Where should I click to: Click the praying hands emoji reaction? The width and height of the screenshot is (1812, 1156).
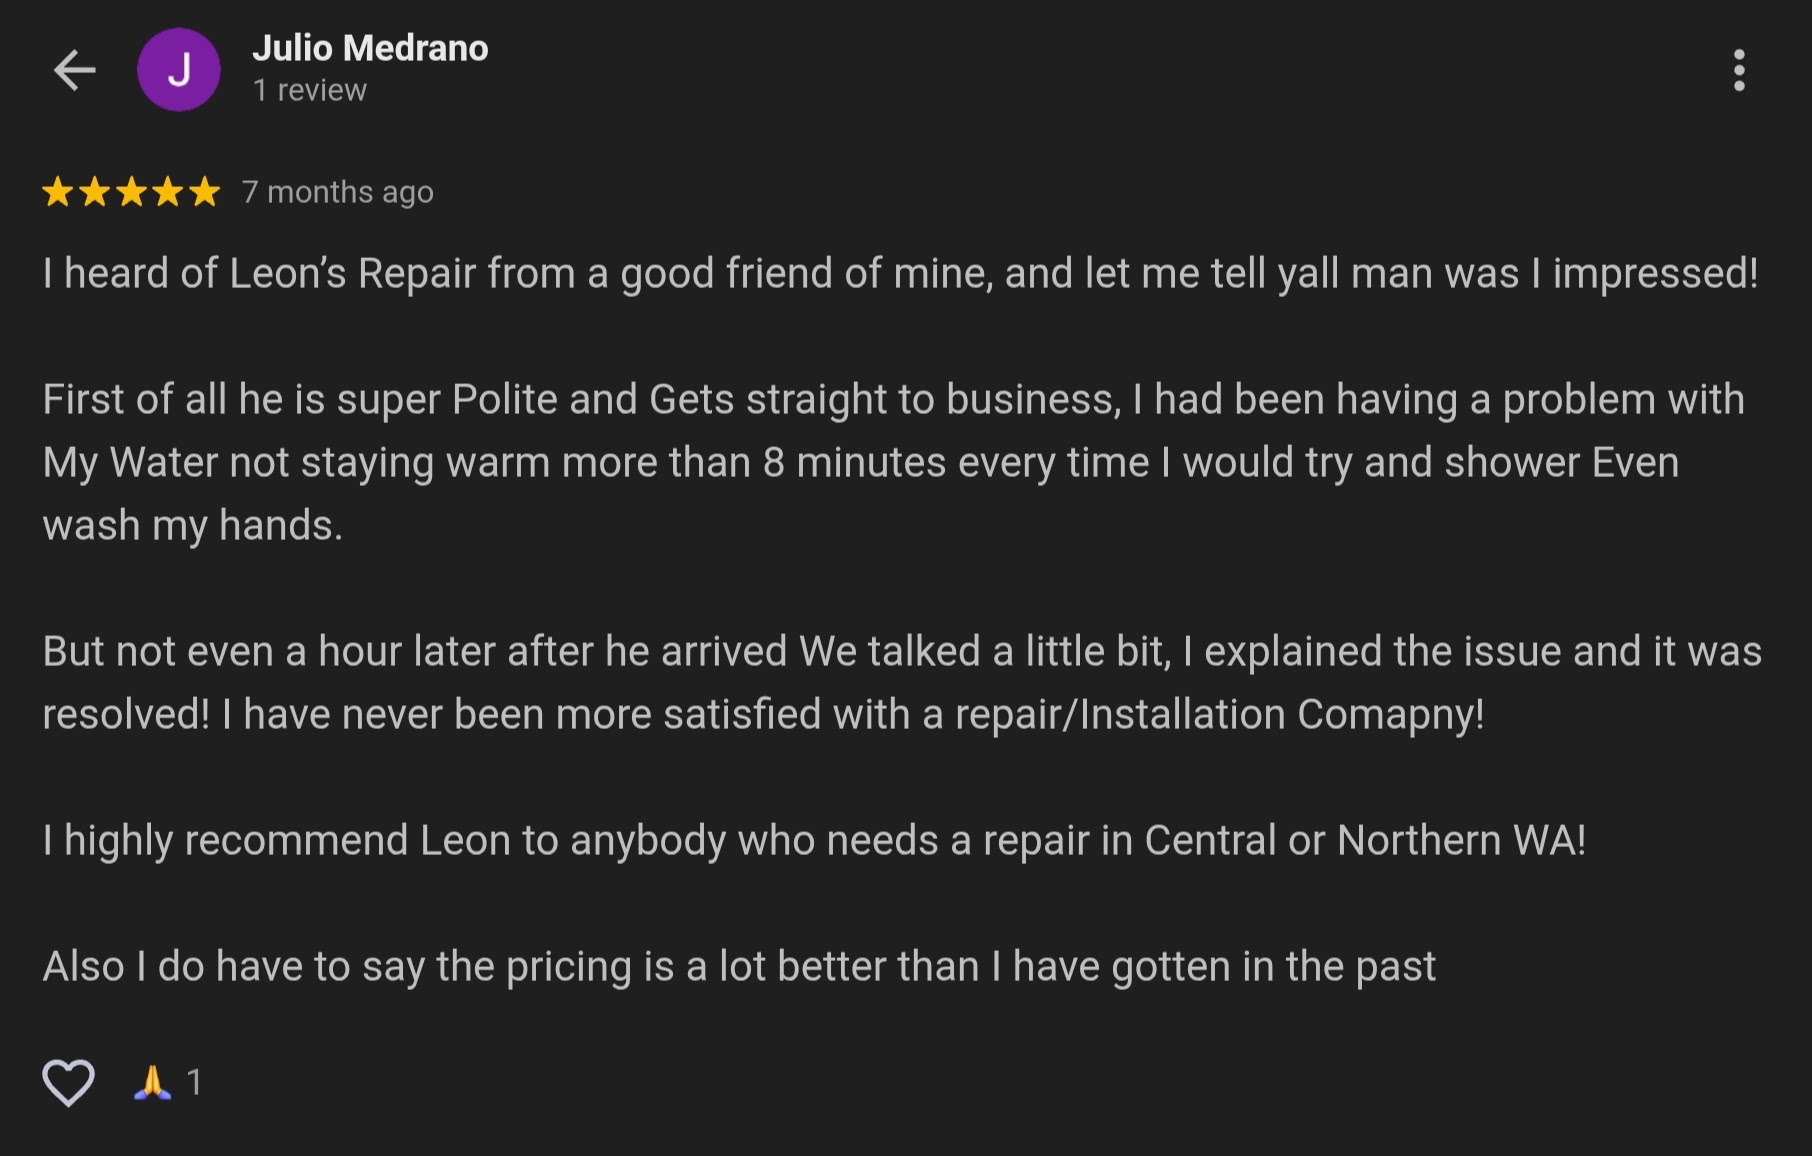(152, 1082)
